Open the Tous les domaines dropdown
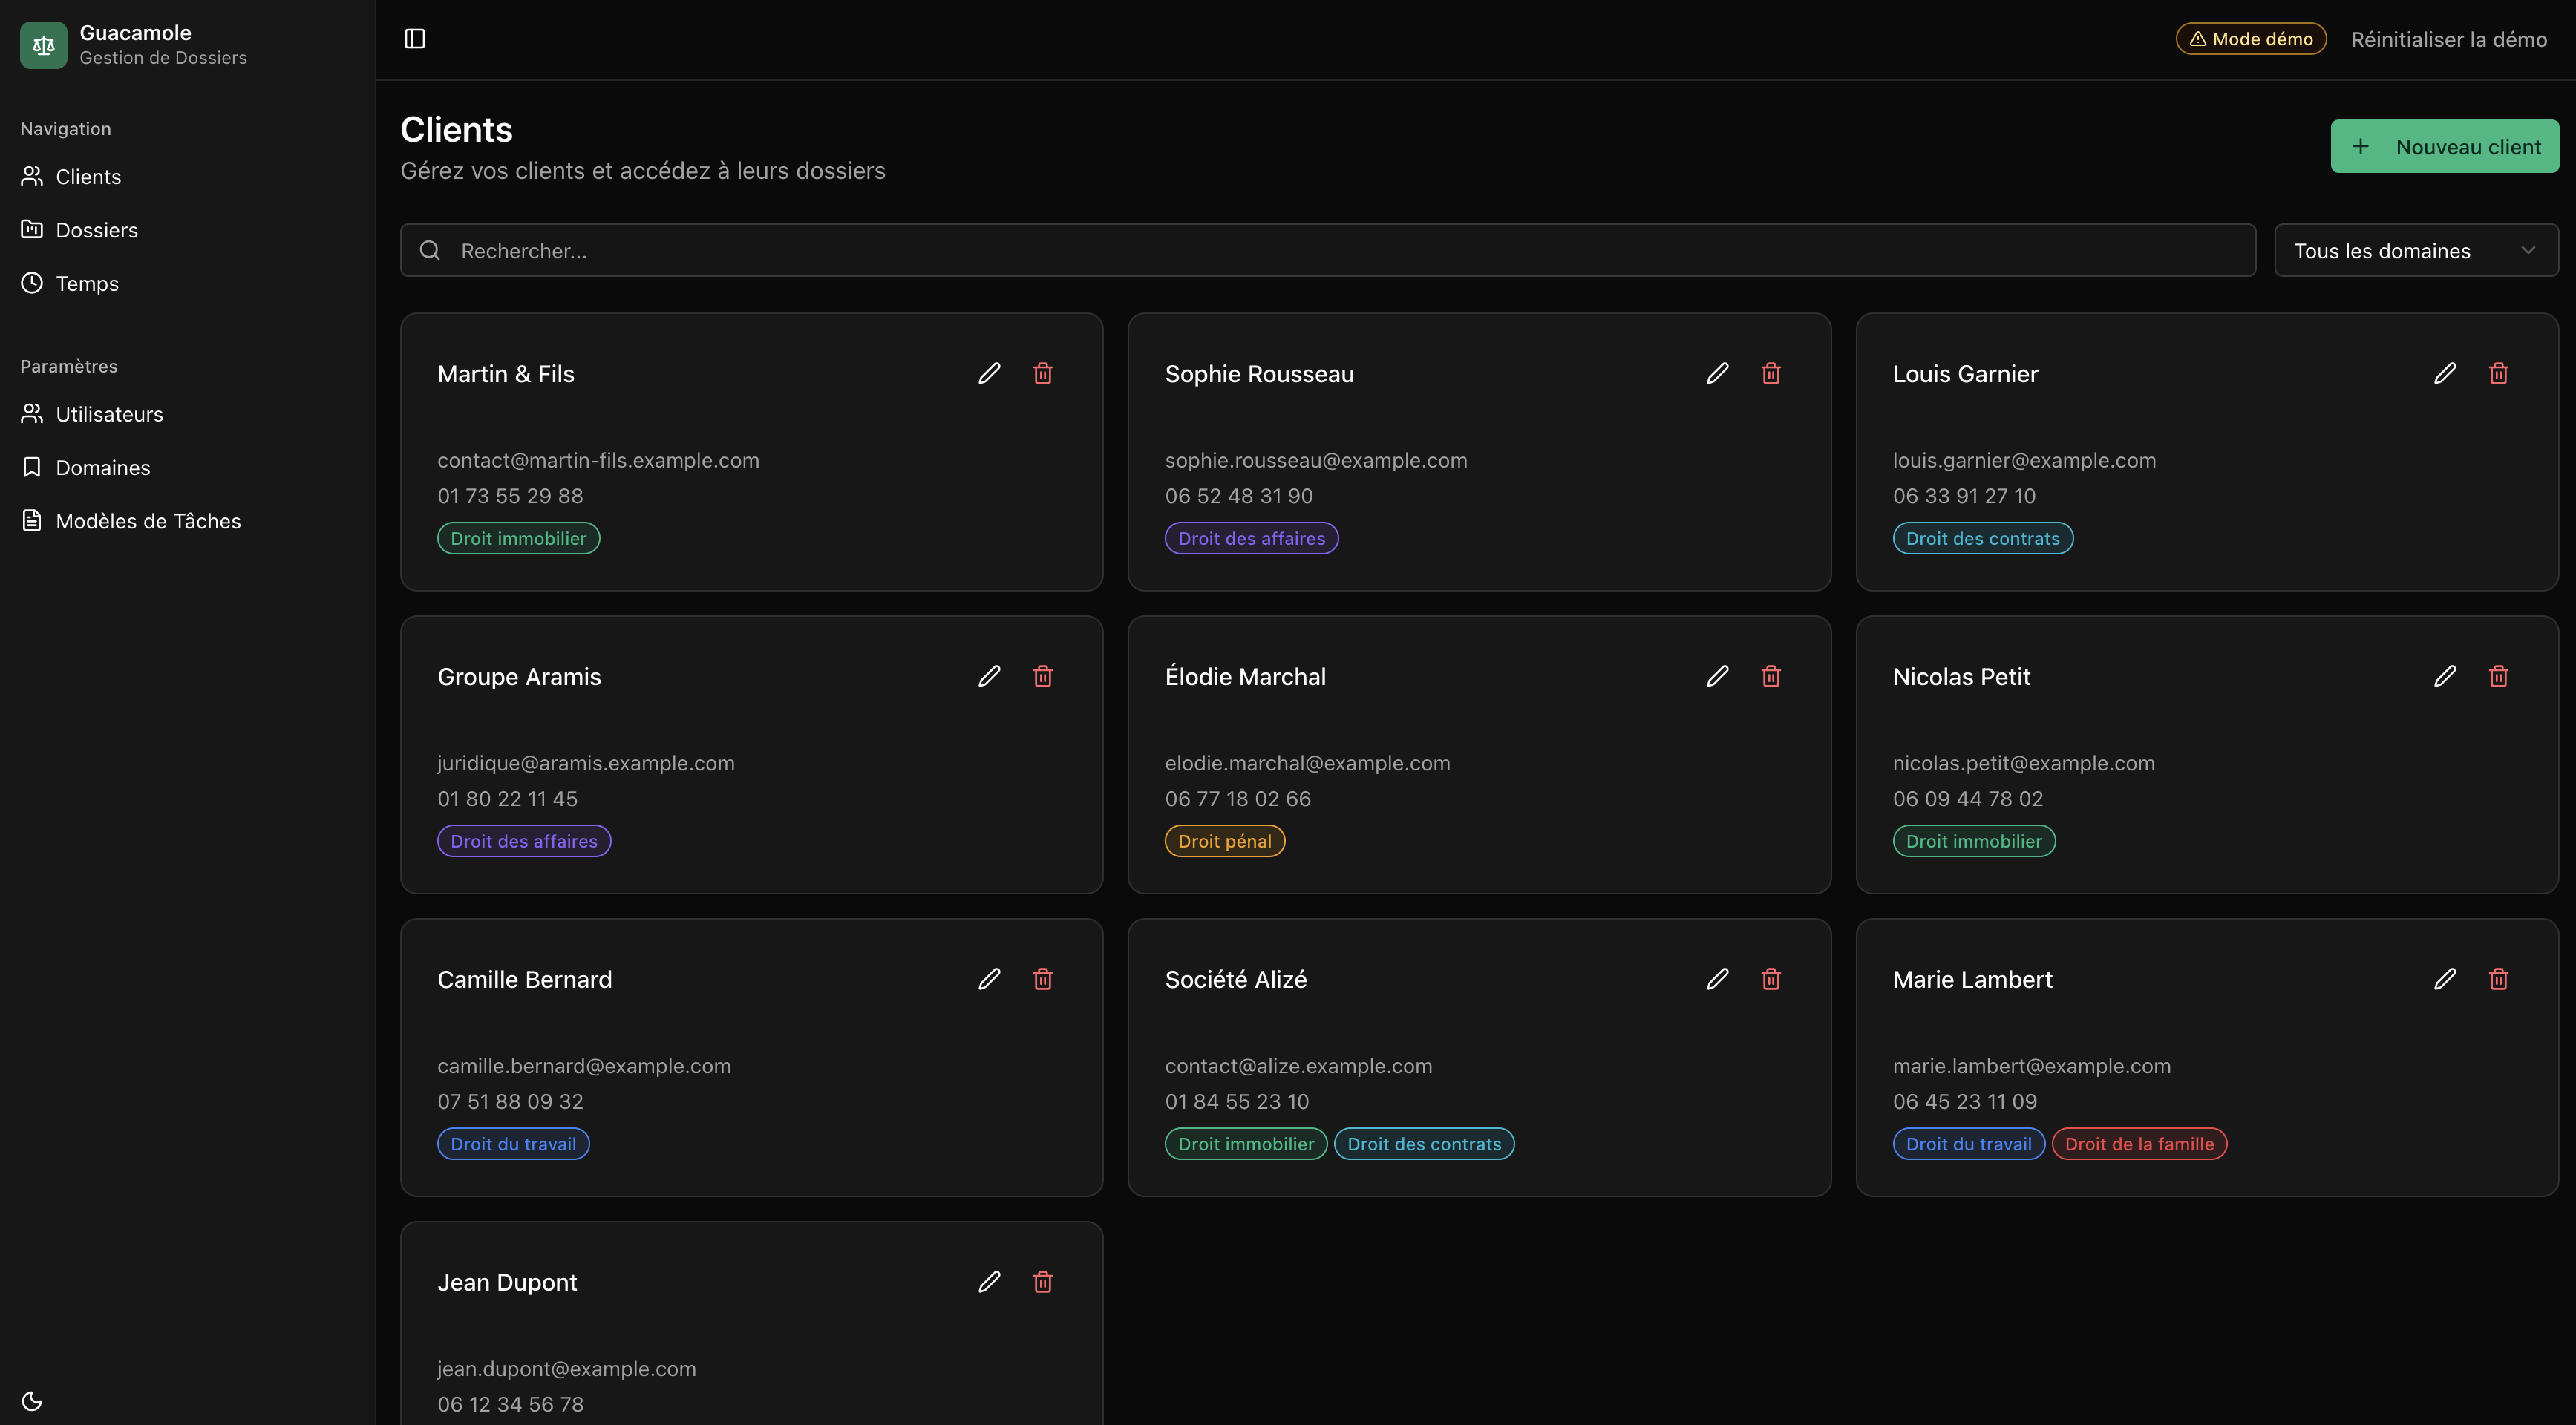The height and width of the screenshot is (1425, 2576). (2415, 250)
